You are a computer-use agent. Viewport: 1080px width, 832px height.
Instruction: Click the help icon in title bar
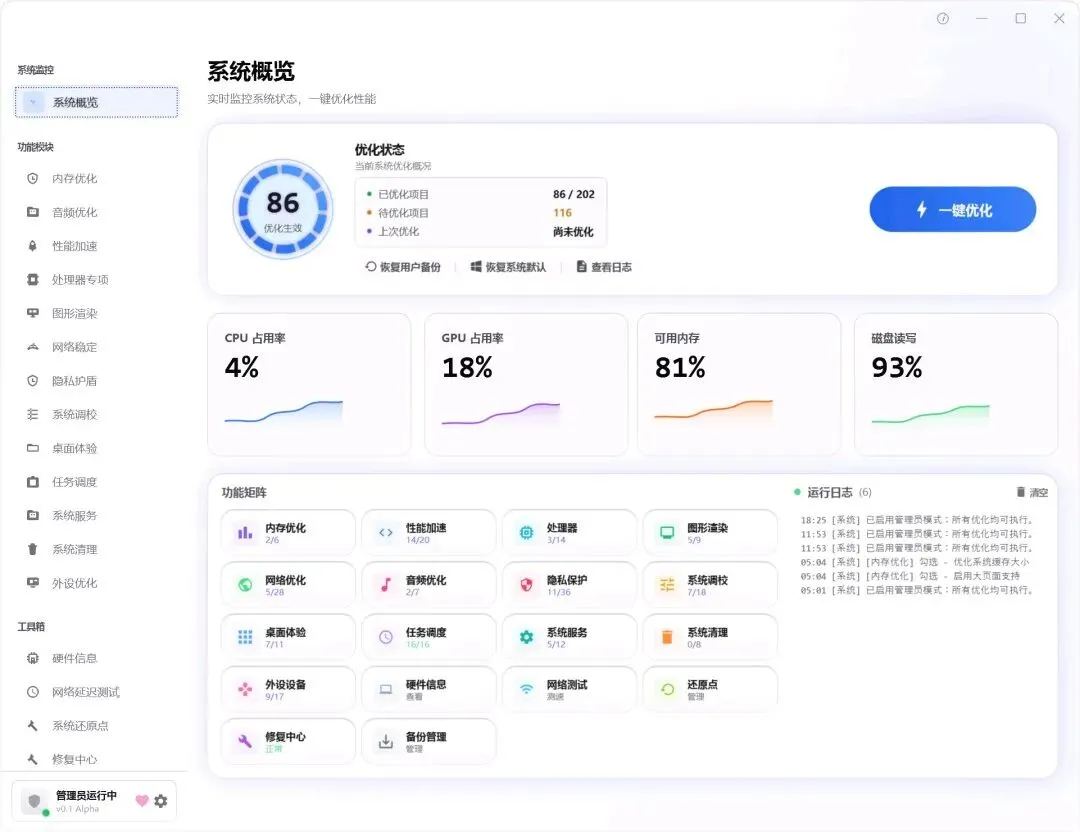point(943,19)
